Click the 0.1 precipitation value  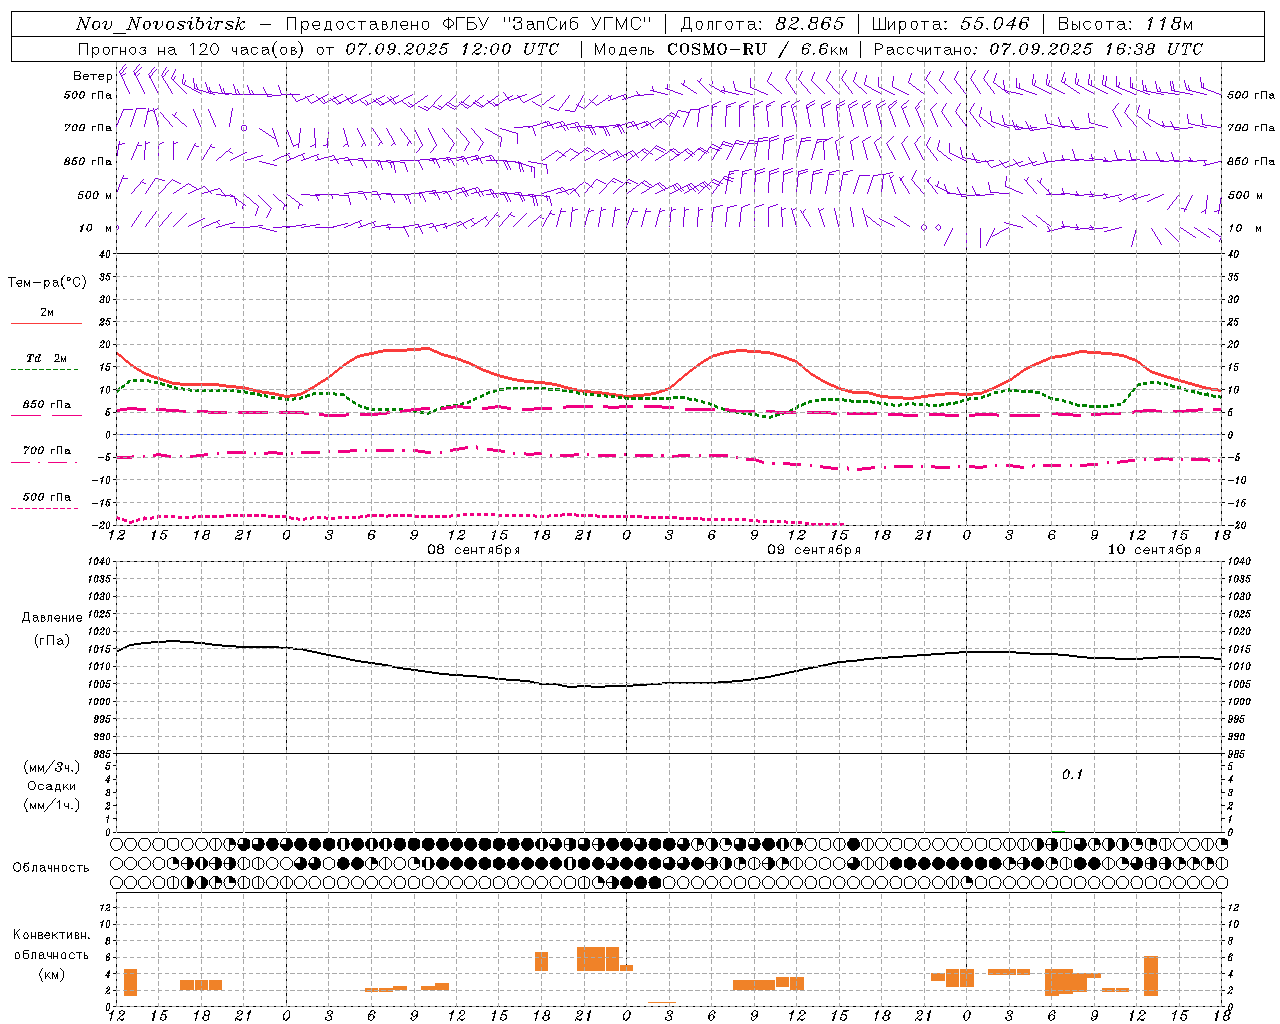[x=1072, y=775]
